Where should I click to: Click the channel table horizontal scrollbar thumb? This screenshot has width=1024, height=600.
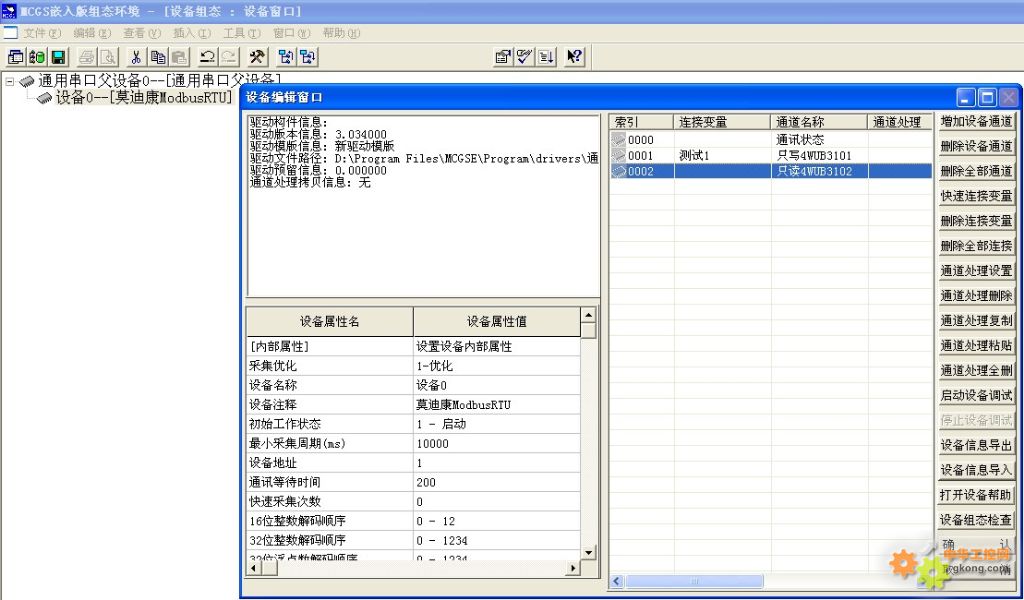(x=694, y=580)
